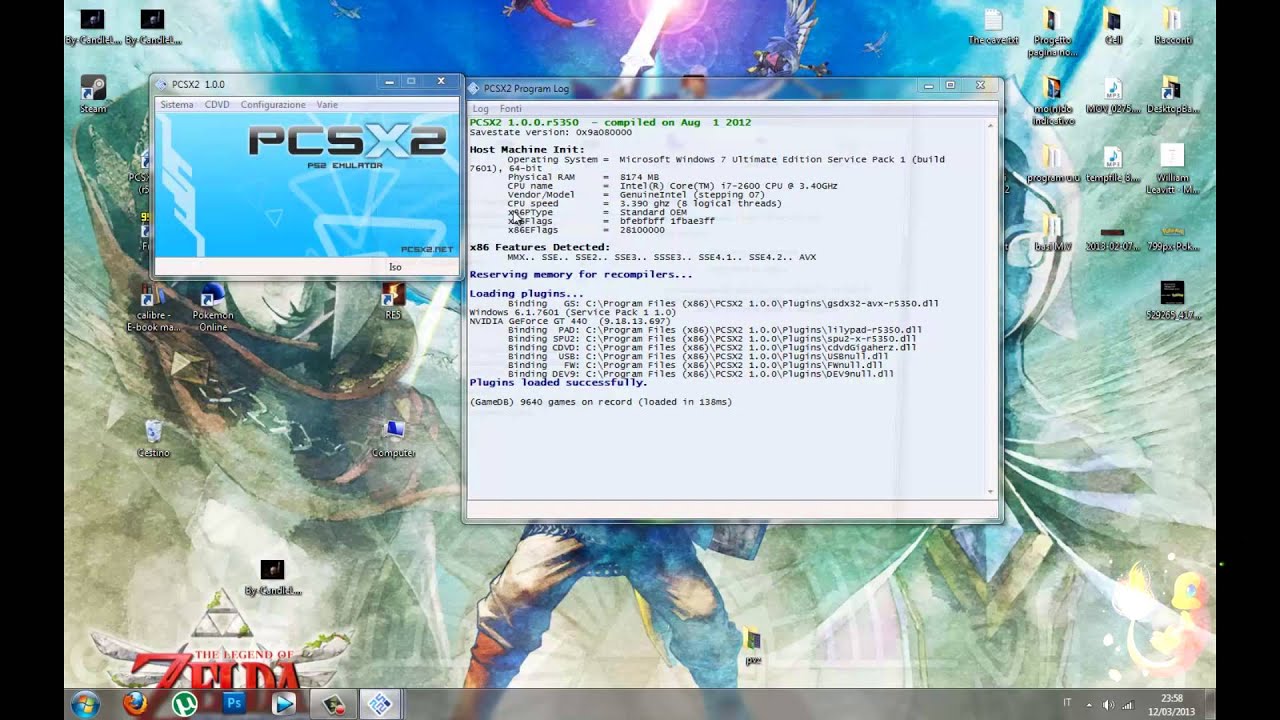Viewport: 1280px width, 720px height.
Task: Select the Computer desktop icon
Action: coord(394,439)
